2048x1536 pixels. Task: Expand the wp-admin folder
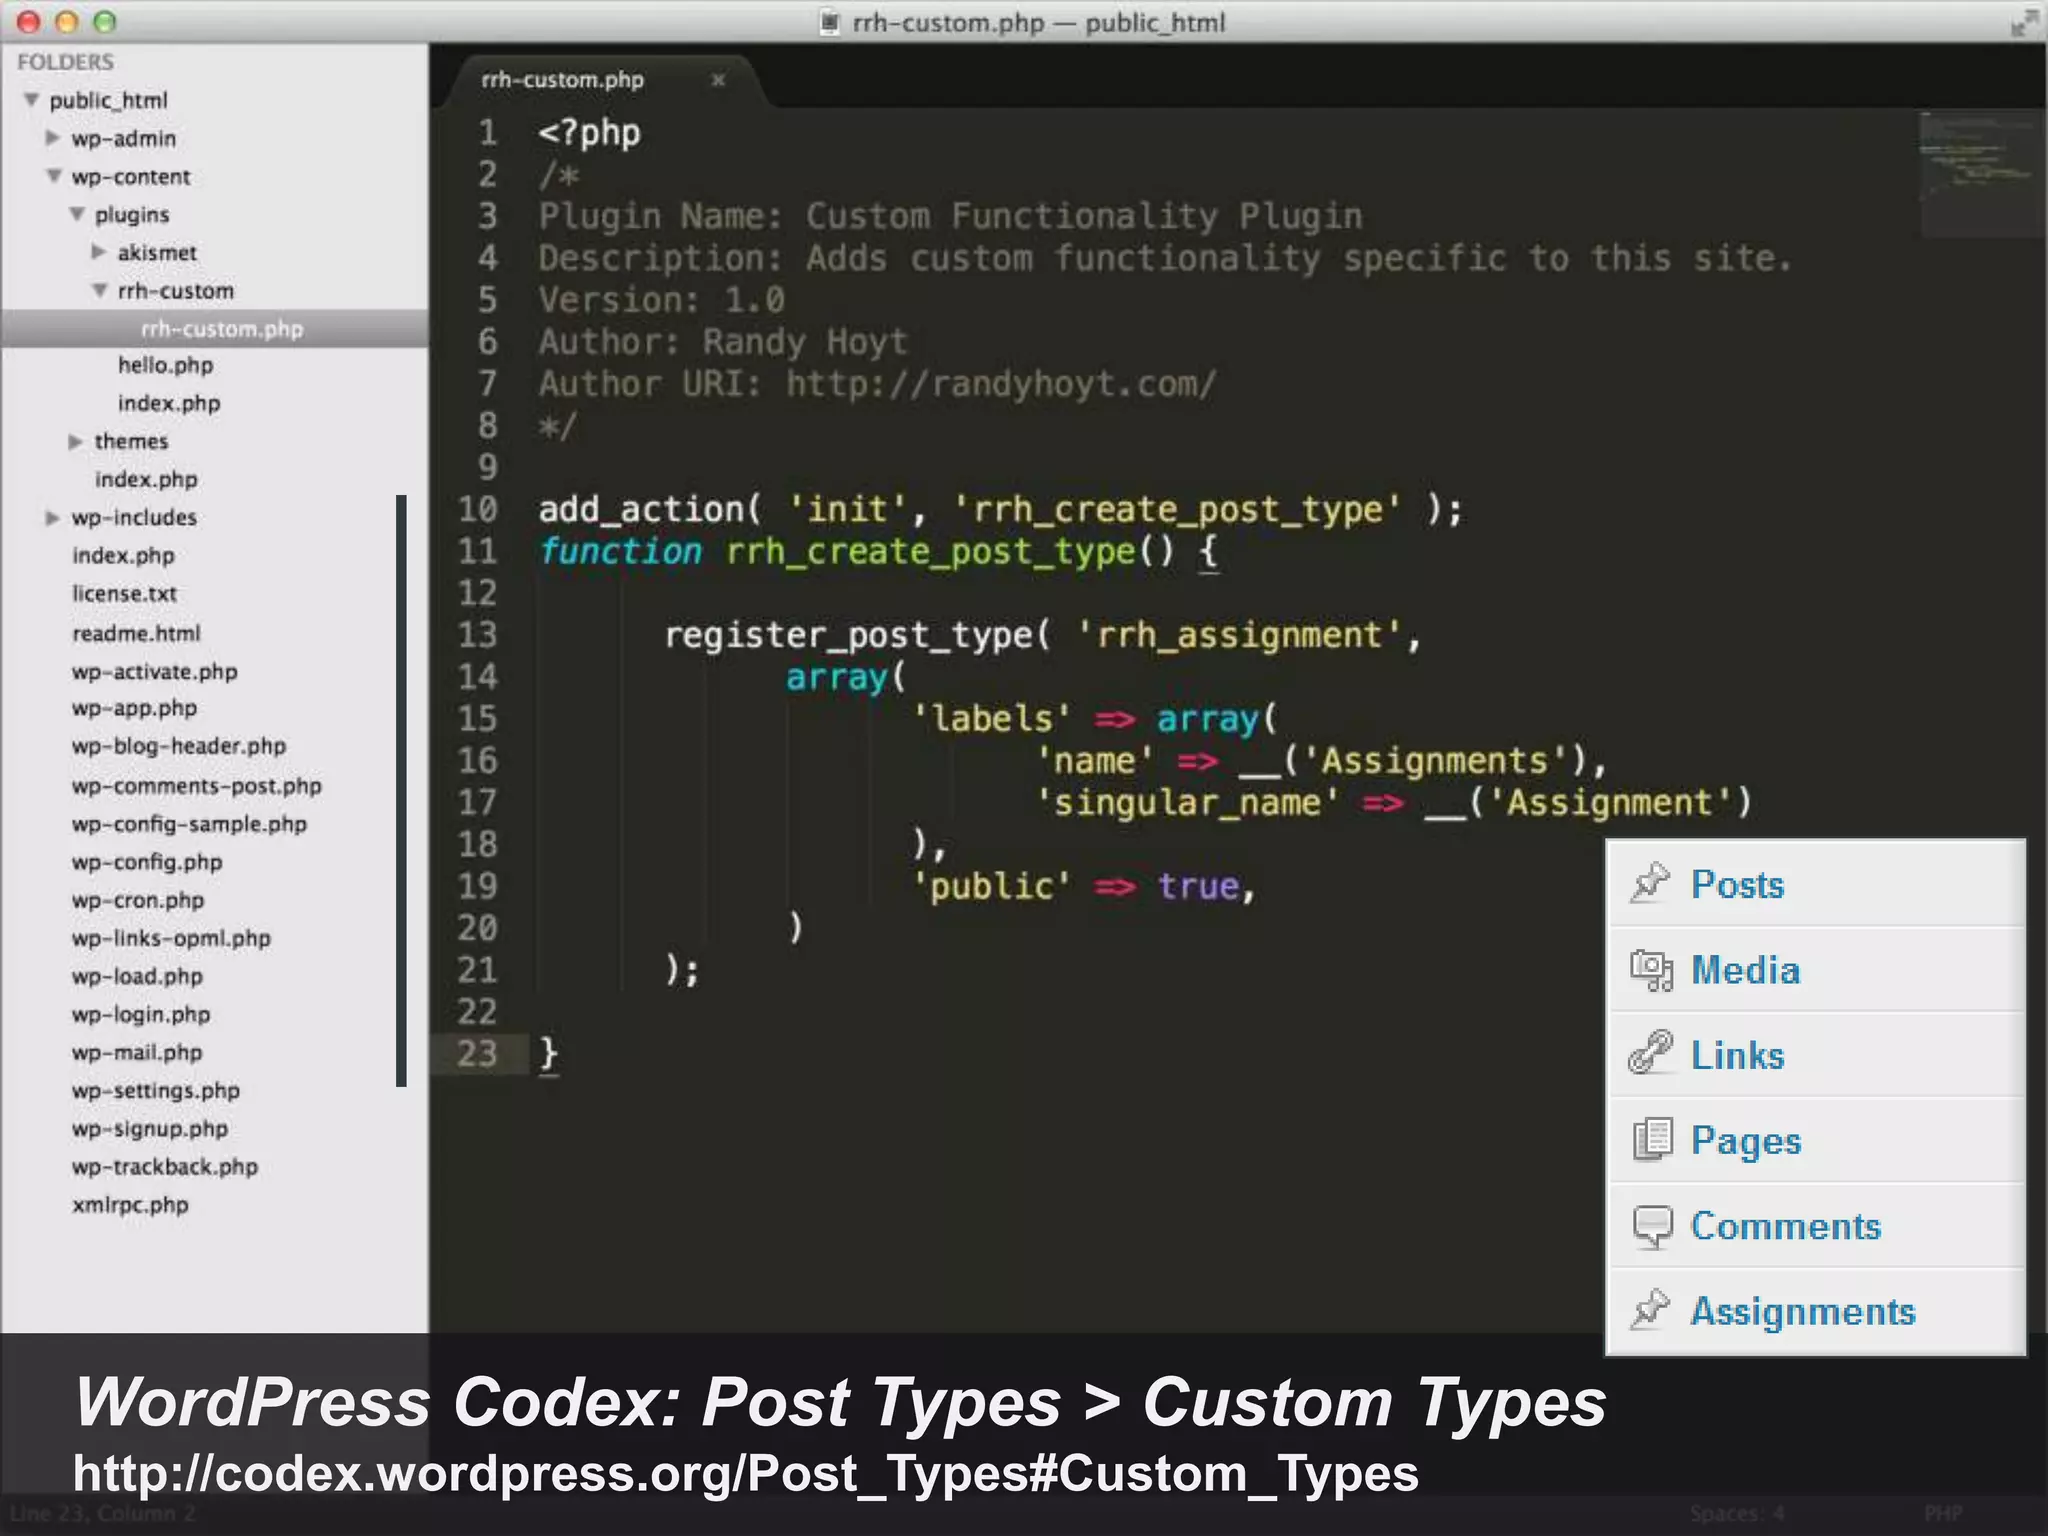[53, 138]
